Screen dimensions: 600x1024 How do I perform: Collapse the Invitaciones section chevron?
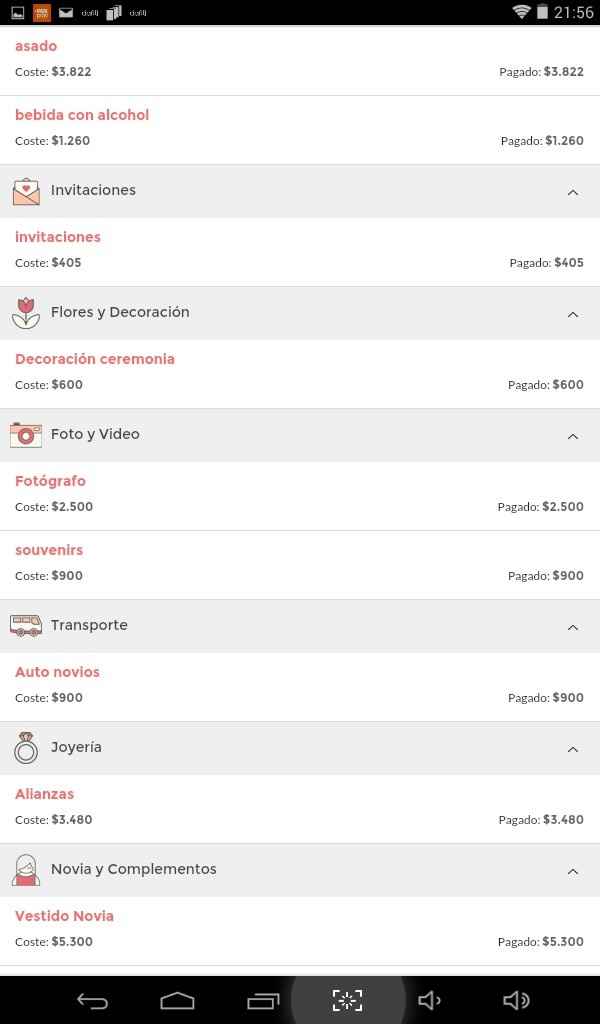pos(573,192)
